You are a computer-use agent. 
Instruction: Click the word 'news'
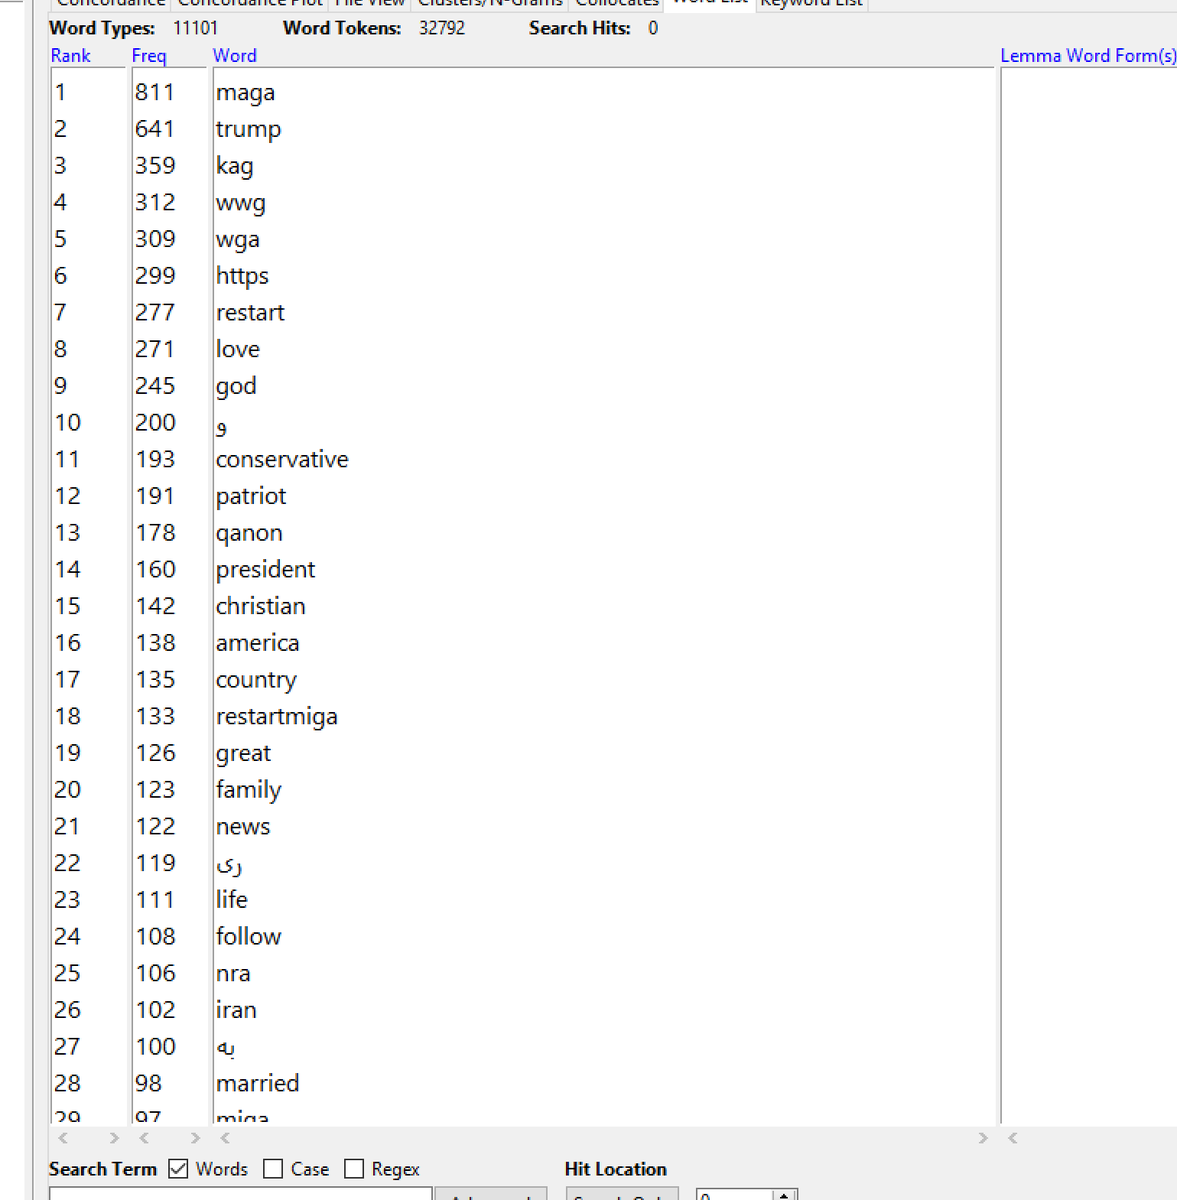[x=243, y=827]
